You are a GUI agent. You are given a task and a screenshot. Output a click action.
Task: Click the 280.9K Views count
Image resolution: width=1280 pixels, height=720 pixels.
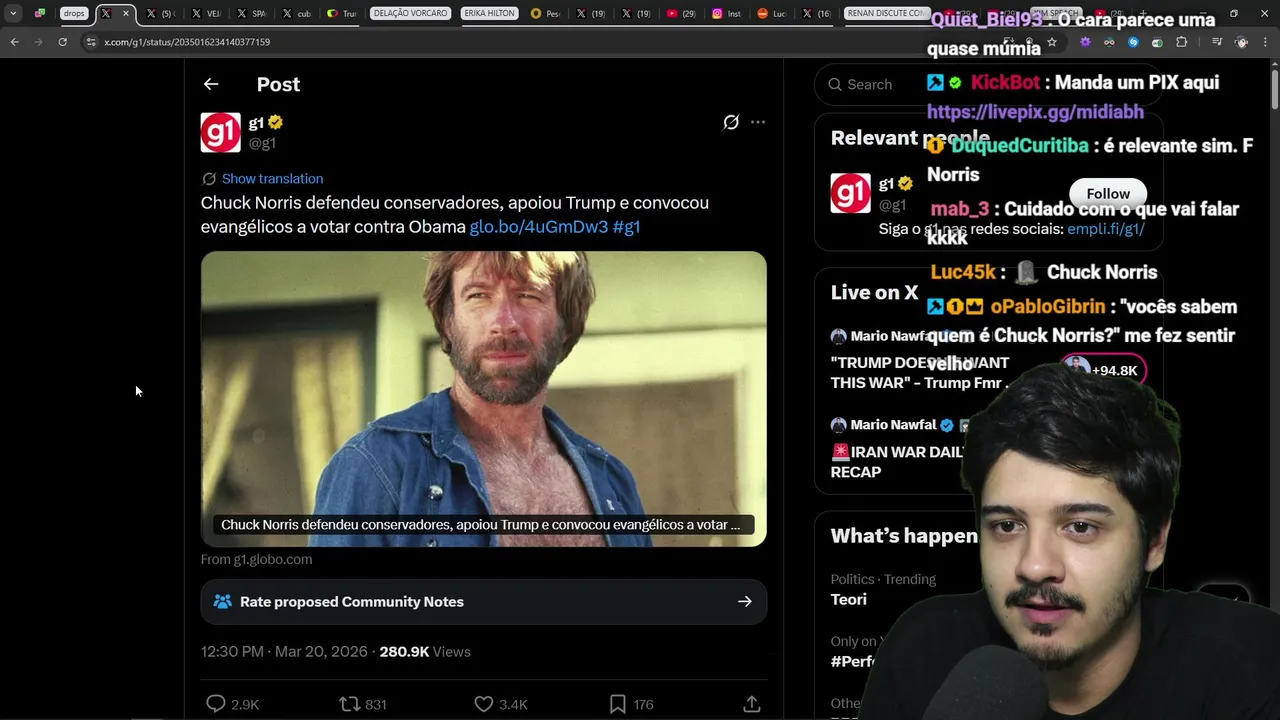click(425, 652)
